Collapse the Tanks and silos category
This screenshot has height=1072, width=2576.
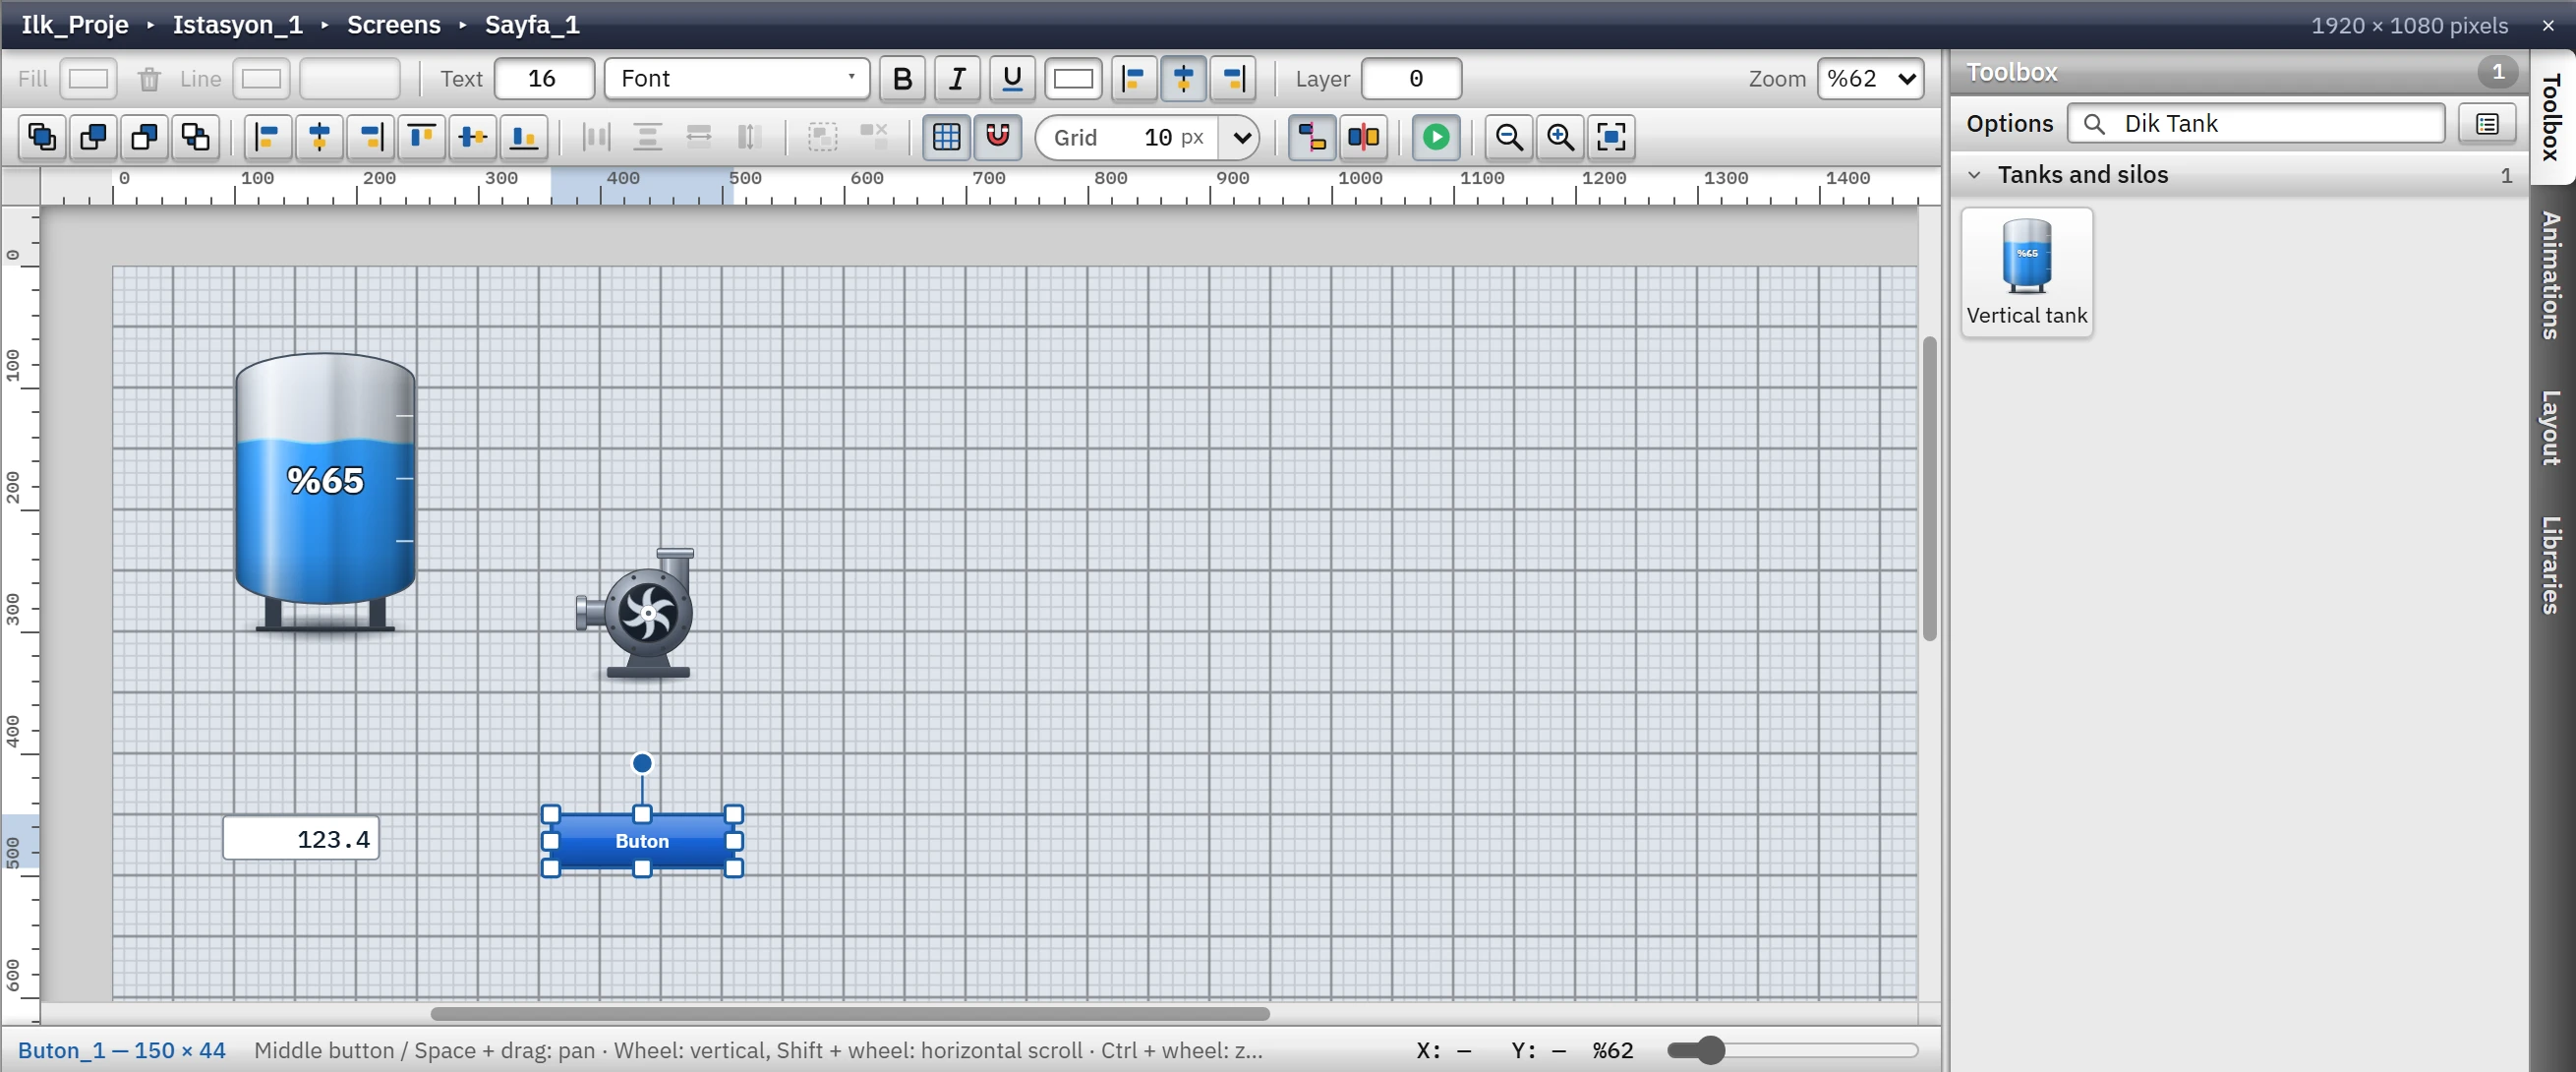coord(1974,175)
